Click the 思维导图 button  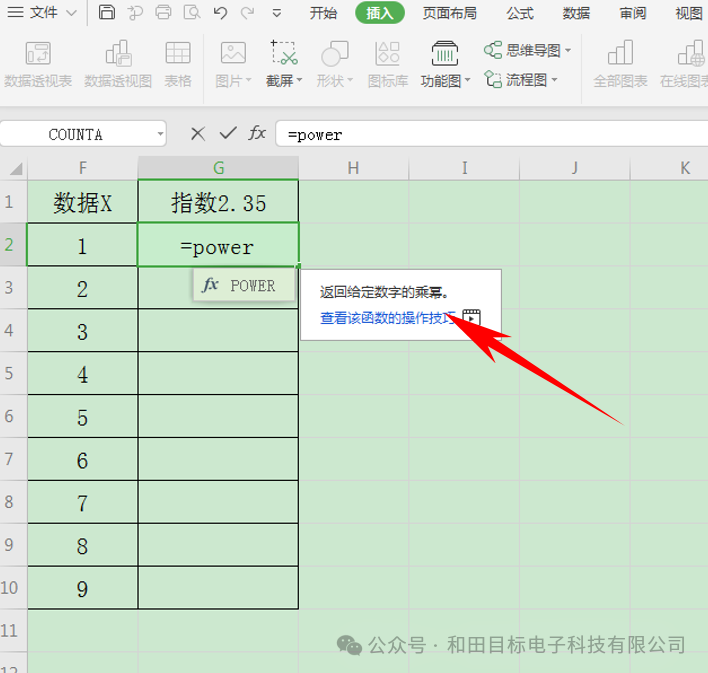click(x=522, y=50)
